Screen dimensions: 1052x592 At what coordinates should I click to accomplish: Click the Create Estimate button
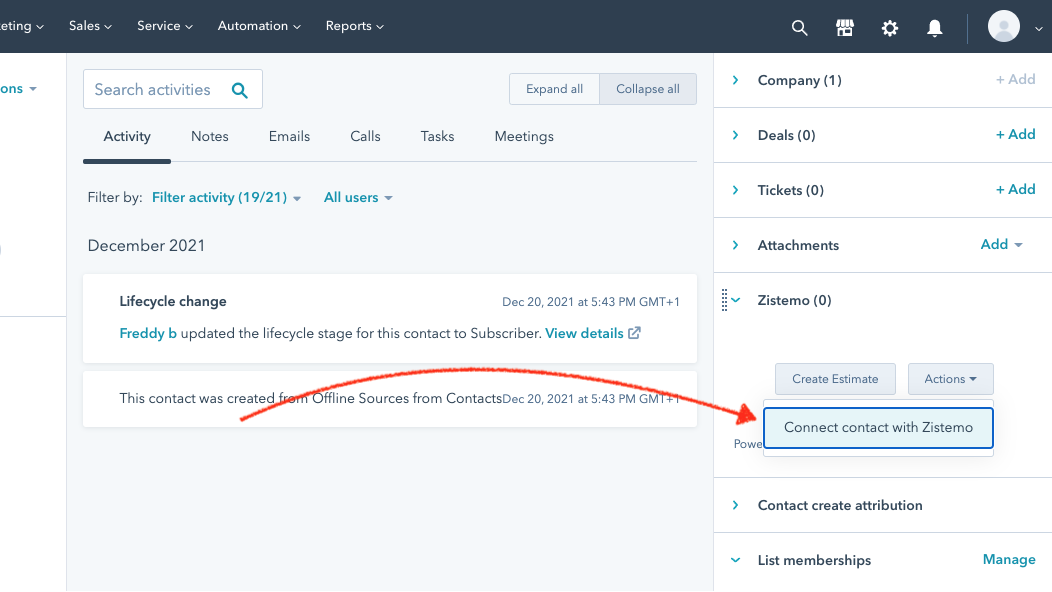tap(835, 379)
